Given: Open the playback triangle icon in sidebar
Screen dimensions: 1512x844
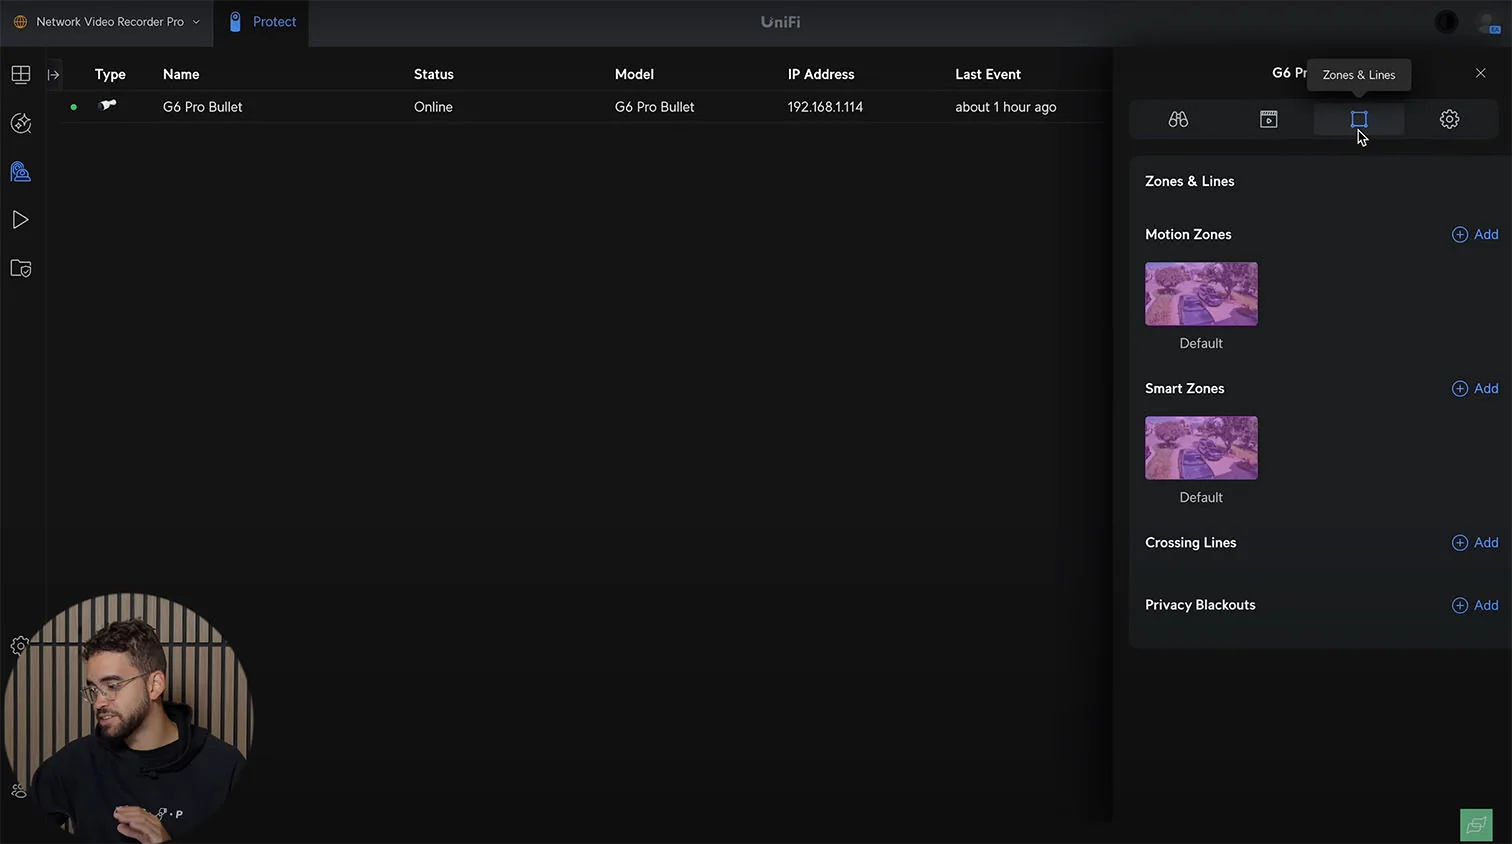Looking at the screenshot, I should tap(20, 220).
